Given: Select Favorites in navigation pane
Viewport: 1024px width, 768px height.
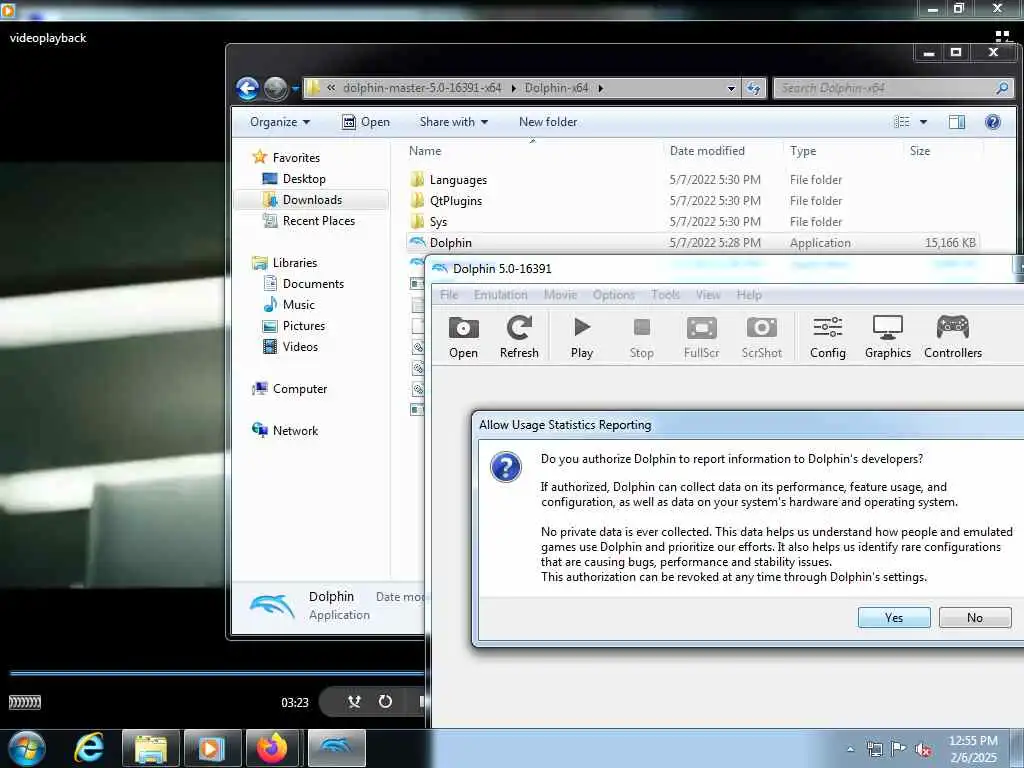Looking at the screenshot, I should [x=296, y=157].
